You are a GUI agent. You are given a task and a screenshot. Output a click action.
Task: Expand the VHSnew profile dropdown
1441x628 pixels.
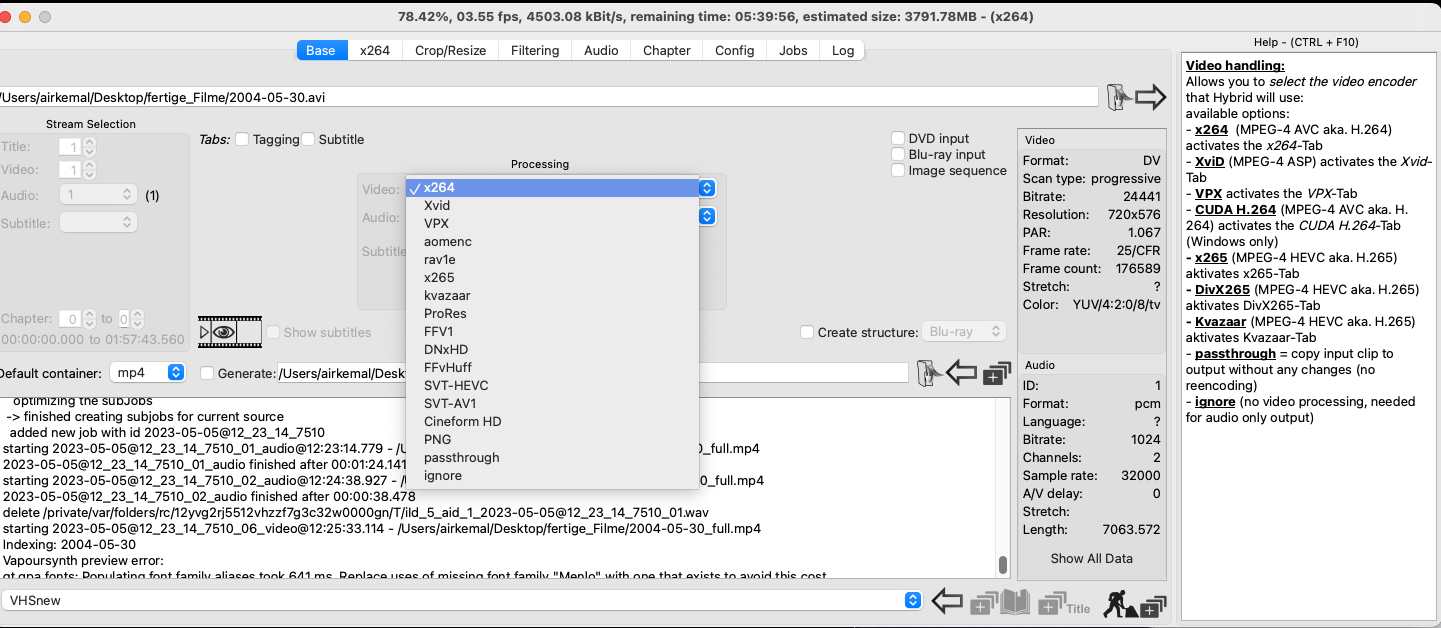coord(912,600)
